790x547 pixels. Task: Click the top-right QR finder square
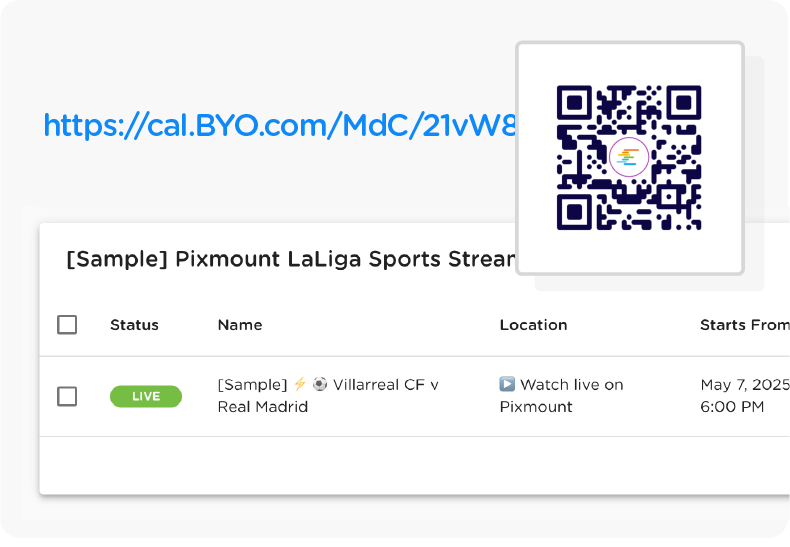click(684, 103)
